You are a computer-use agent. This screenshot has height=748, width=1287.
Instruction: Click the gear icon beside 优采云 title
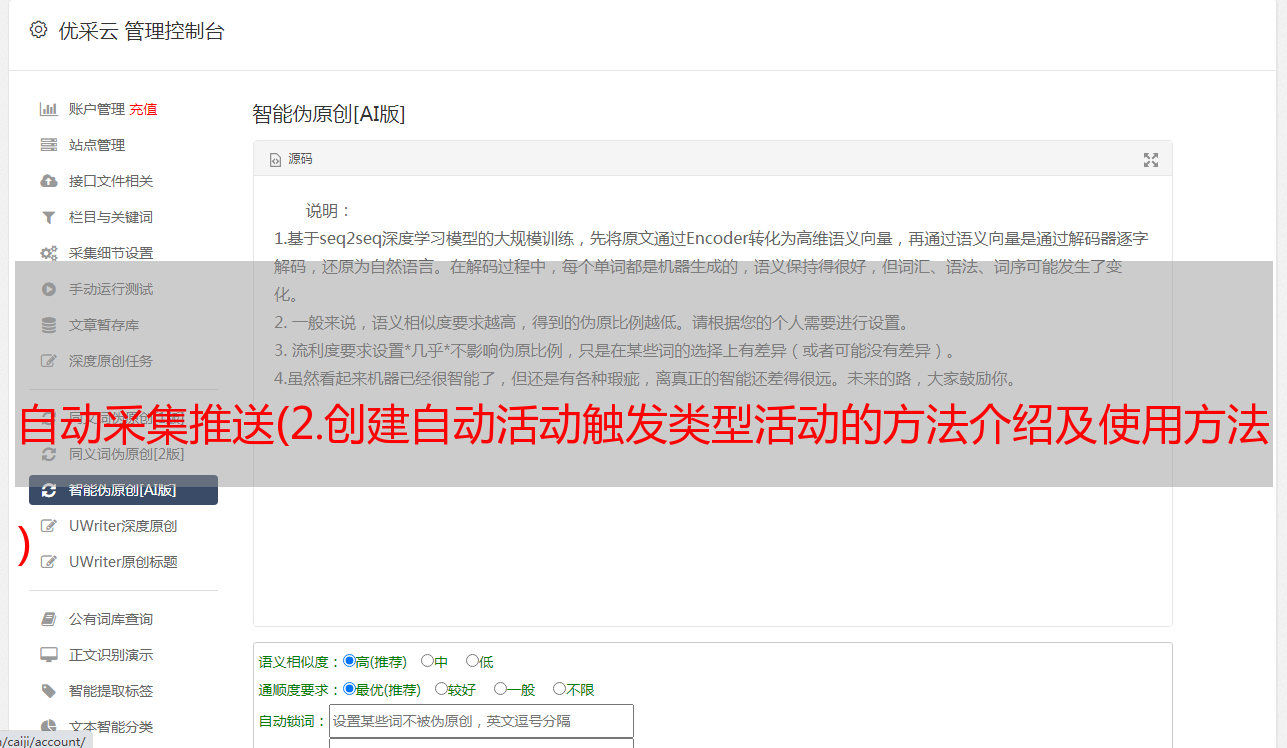(x=38, y=30)
